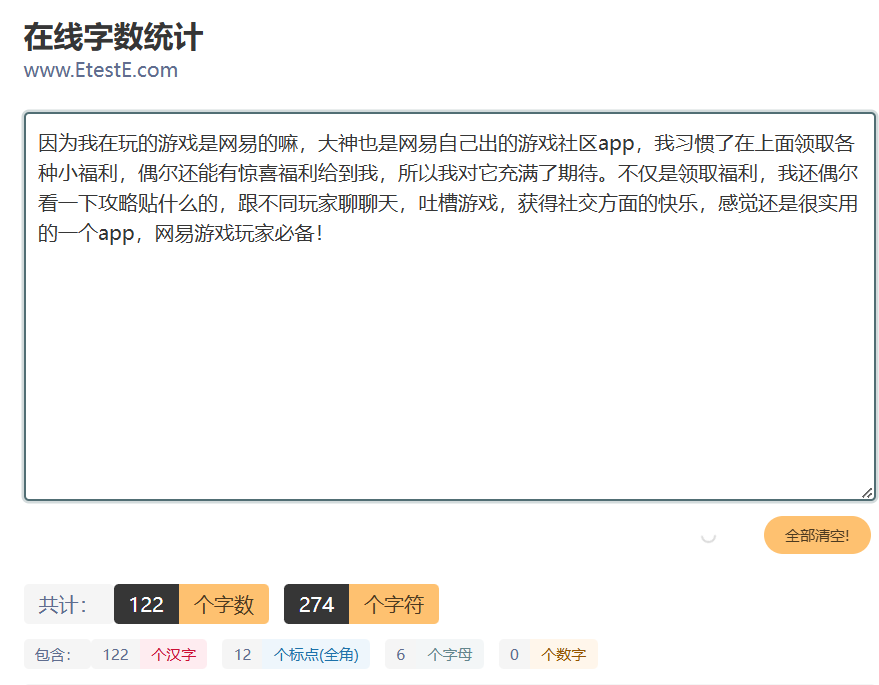Click the 个字母 label

click(450, 654)
